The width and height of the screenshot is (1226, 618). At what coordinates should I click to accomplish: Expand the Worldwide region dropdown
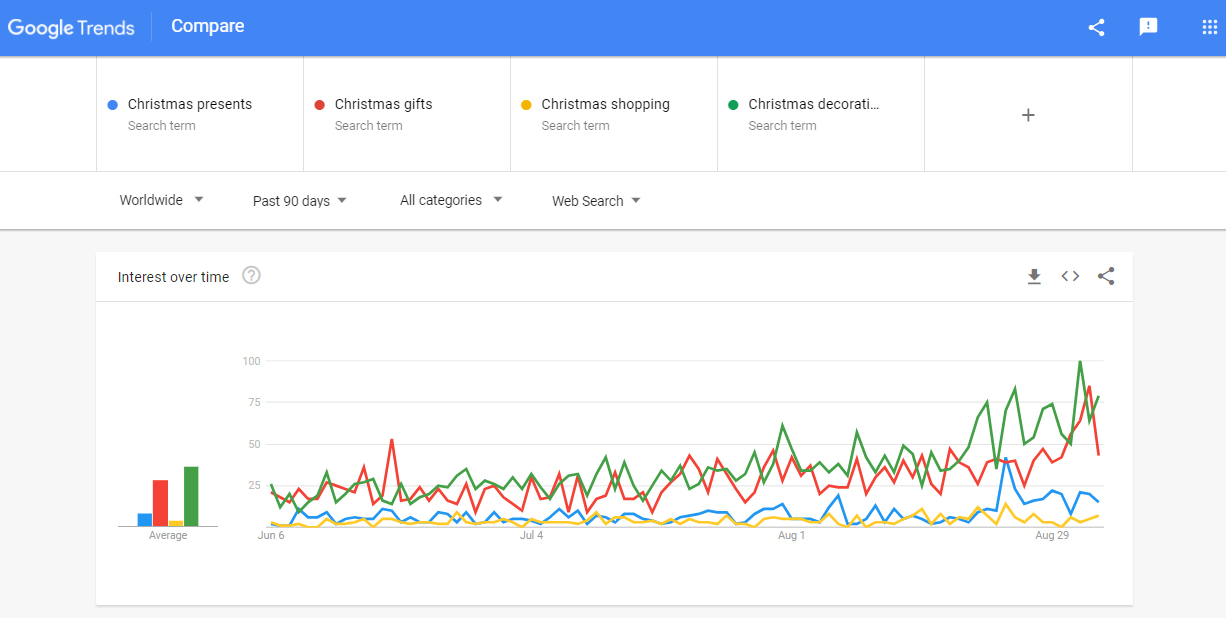click(161, 200)
